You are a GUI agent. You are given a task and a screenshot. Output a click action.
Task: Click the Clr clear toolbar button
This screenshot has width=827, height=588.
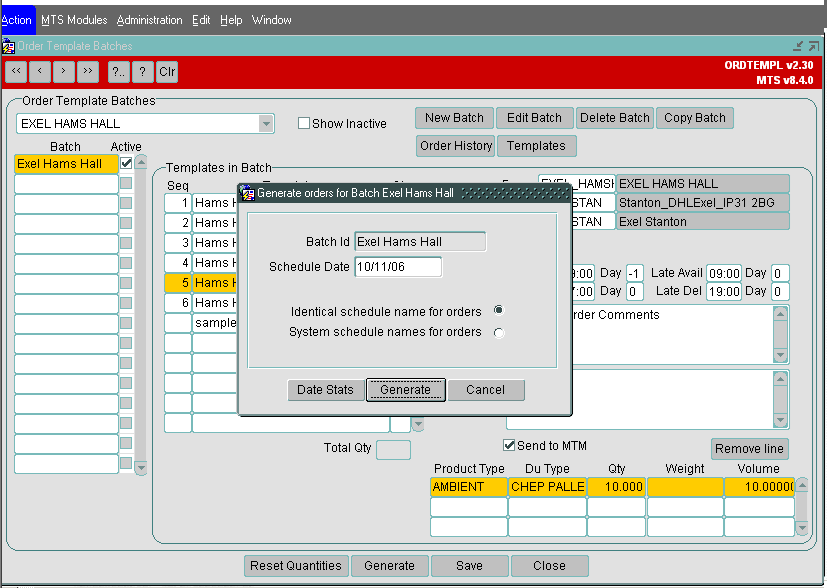click(x=167, y=72)
